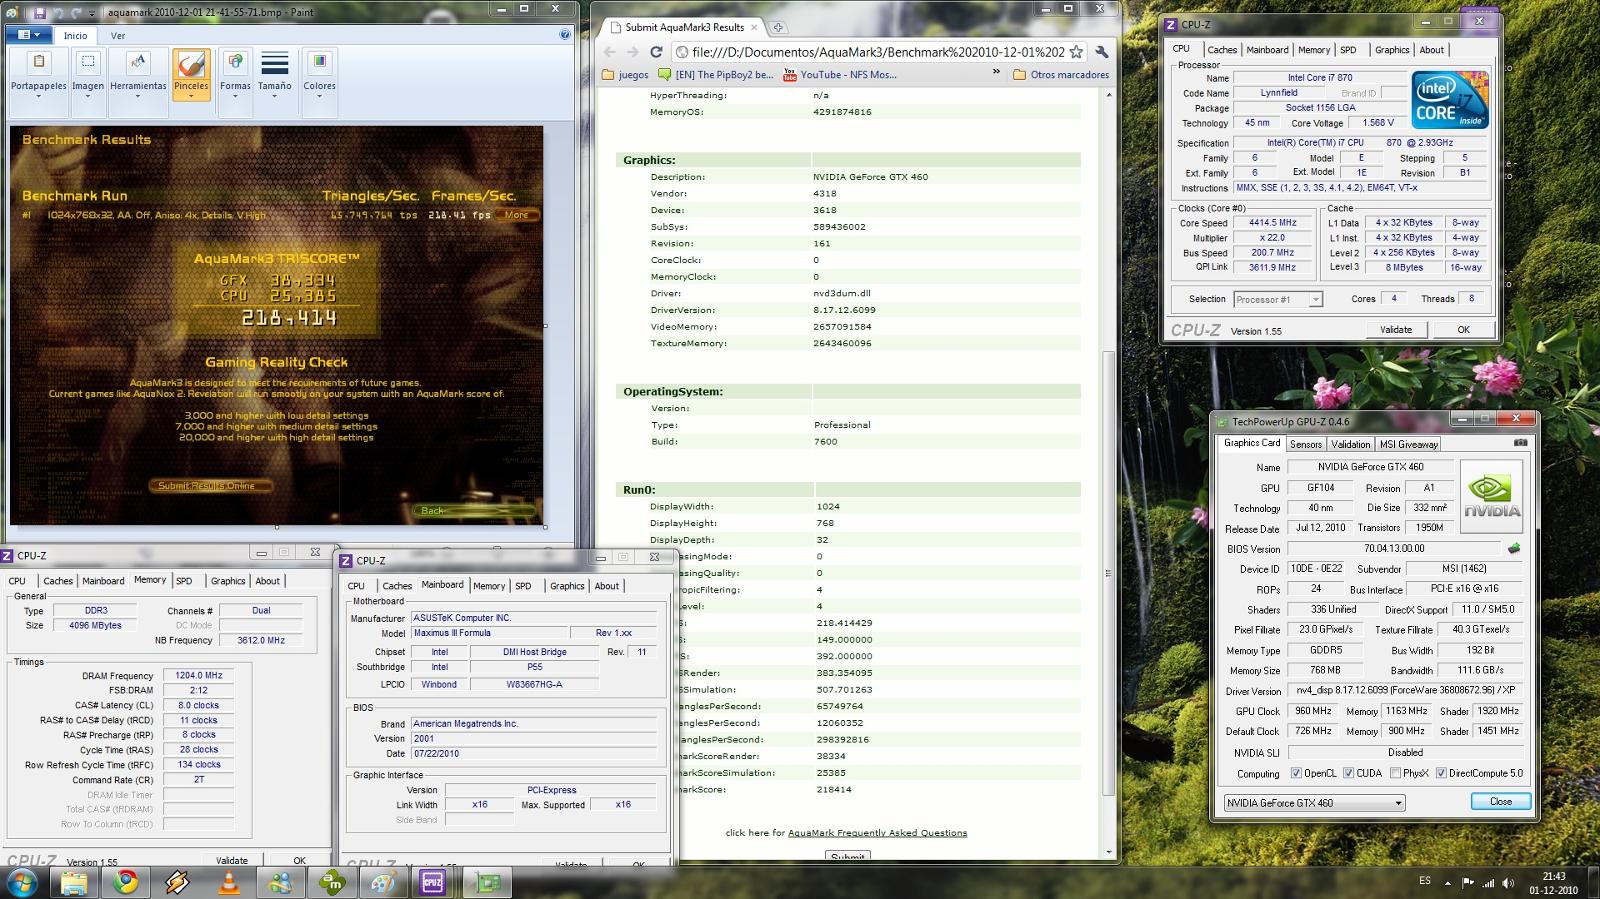Image resolution: width=1600 pixels, height=899 pixels.
Task: Open Winamp from the taskbar
Action: pos(177,883)
